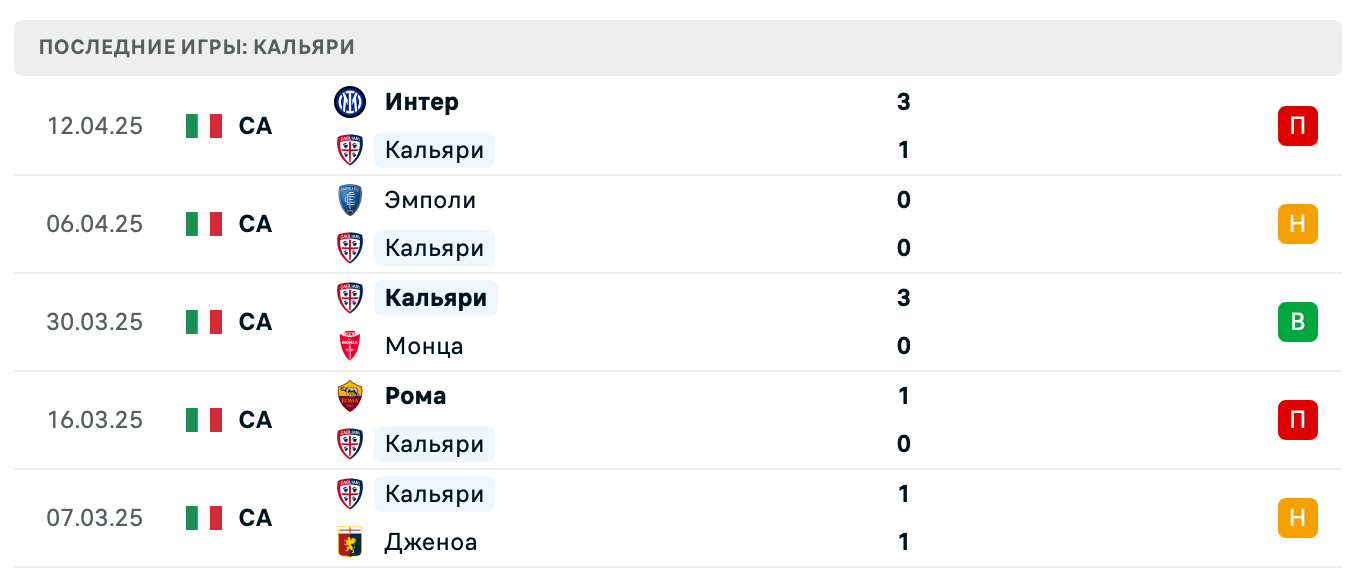This screenshot has height=582, width=1358.
Task: Click the Empoli club logo
Action: click(350, 199)
